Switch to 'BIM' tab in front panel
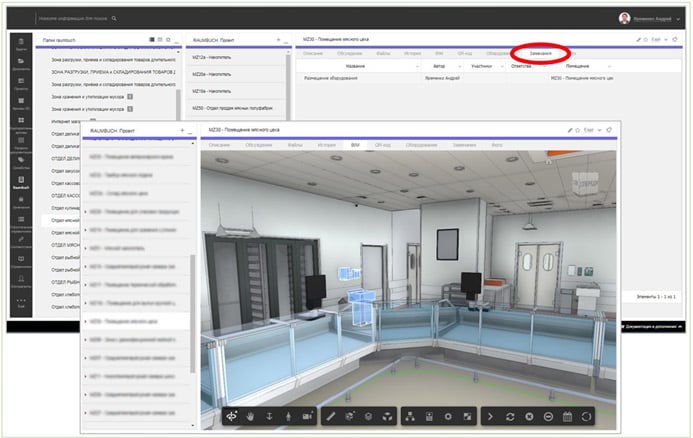 (355, 145)
